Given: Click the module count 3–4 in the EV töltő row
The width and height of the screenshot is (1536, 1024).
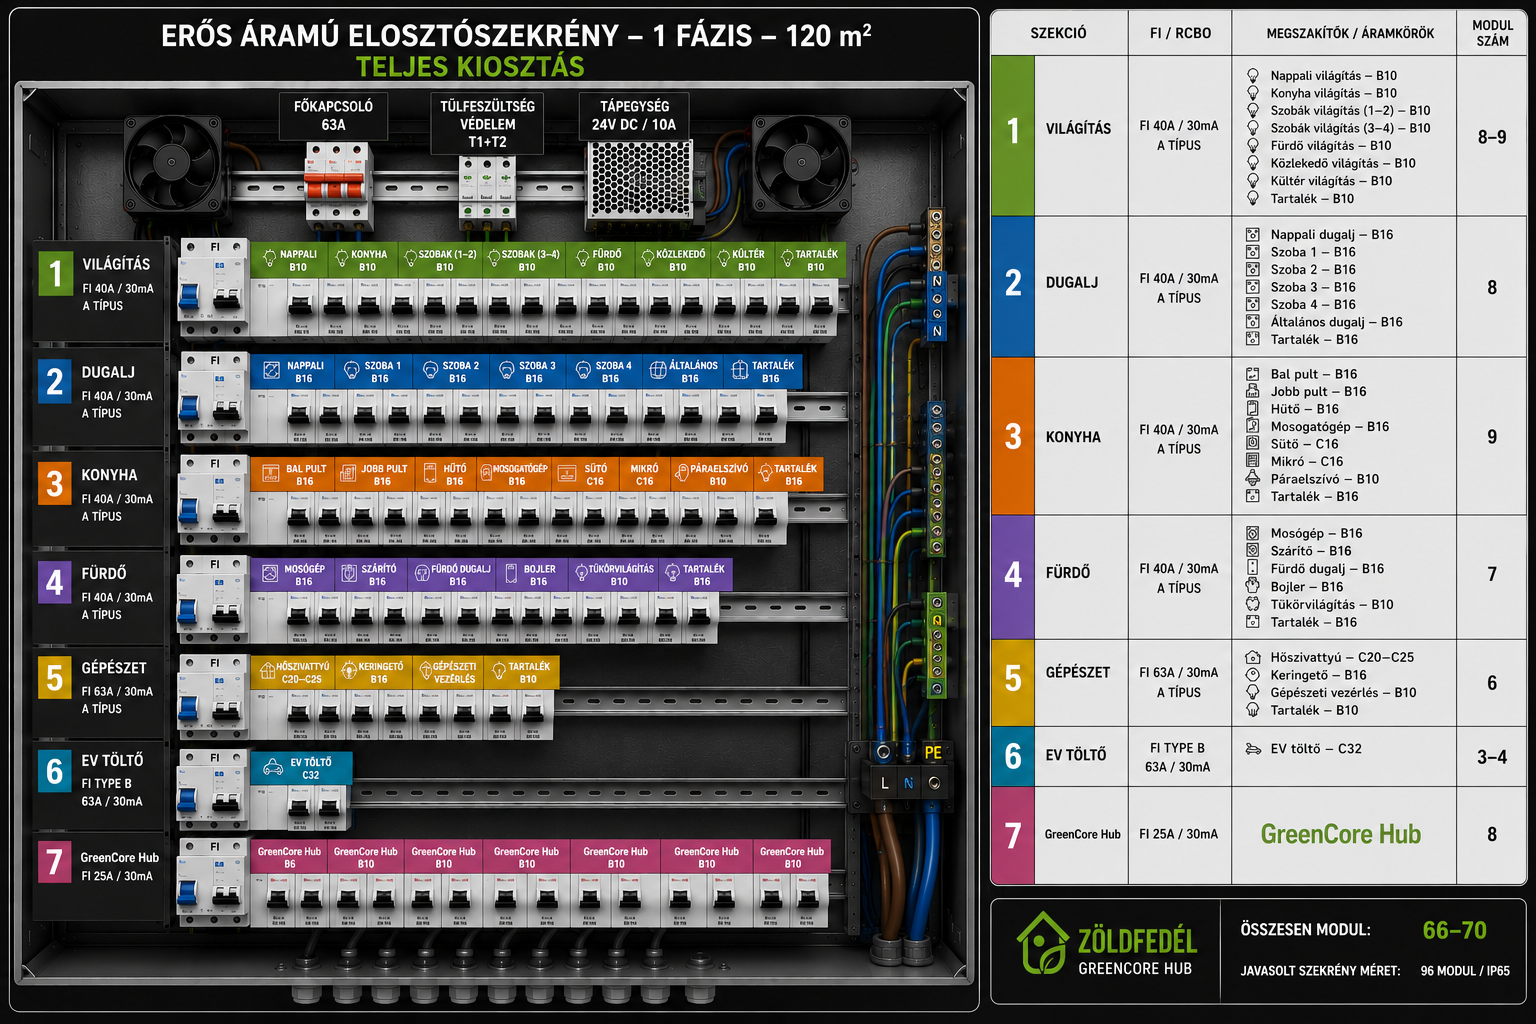Looking at the screenshot, I should [1492, 757].
